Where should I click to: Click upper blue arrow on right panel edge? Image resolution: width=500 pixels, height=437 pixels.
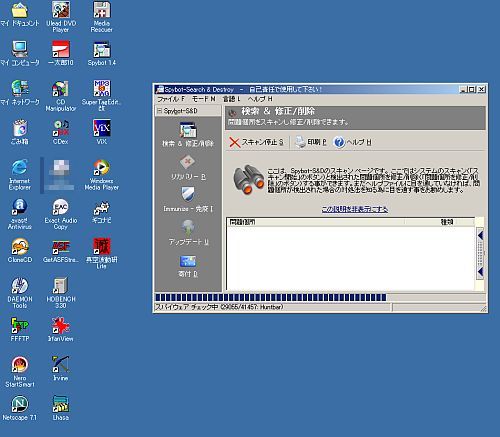pyautogui.click(x=480, y=236)
